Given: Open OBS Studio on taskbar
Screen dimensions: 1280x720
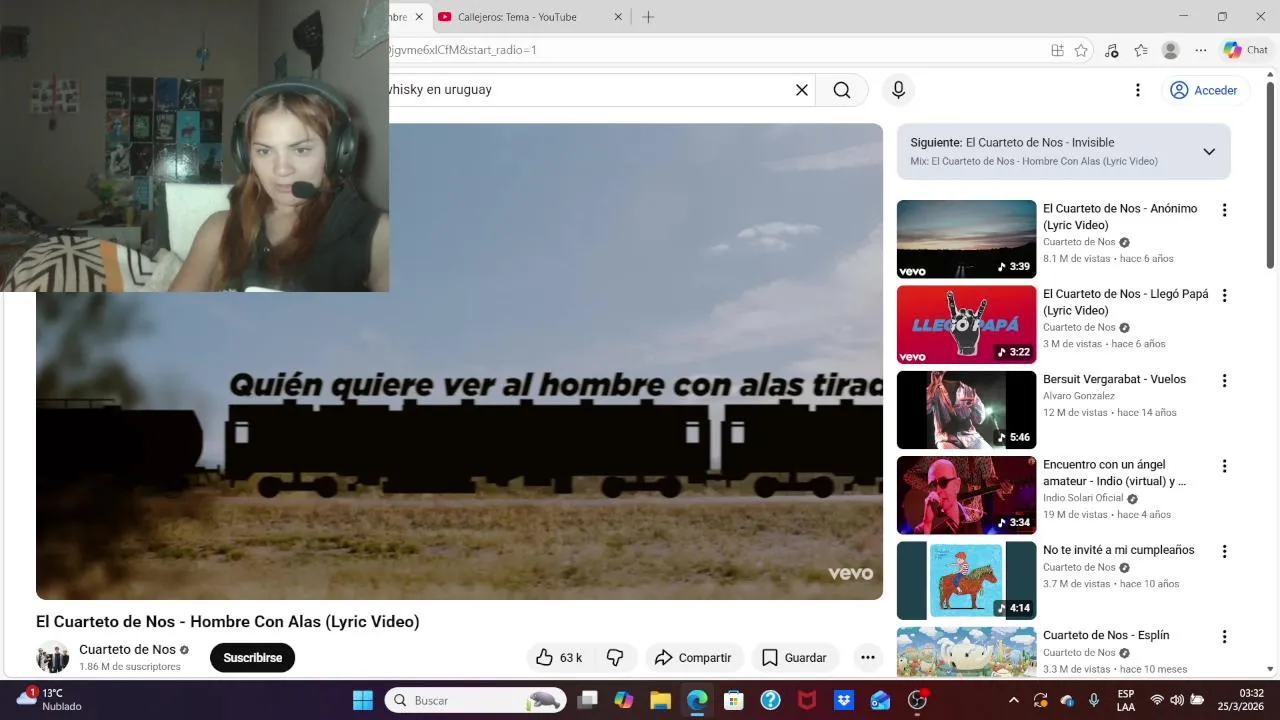Looking at the screenshot, I should (917, 700).
